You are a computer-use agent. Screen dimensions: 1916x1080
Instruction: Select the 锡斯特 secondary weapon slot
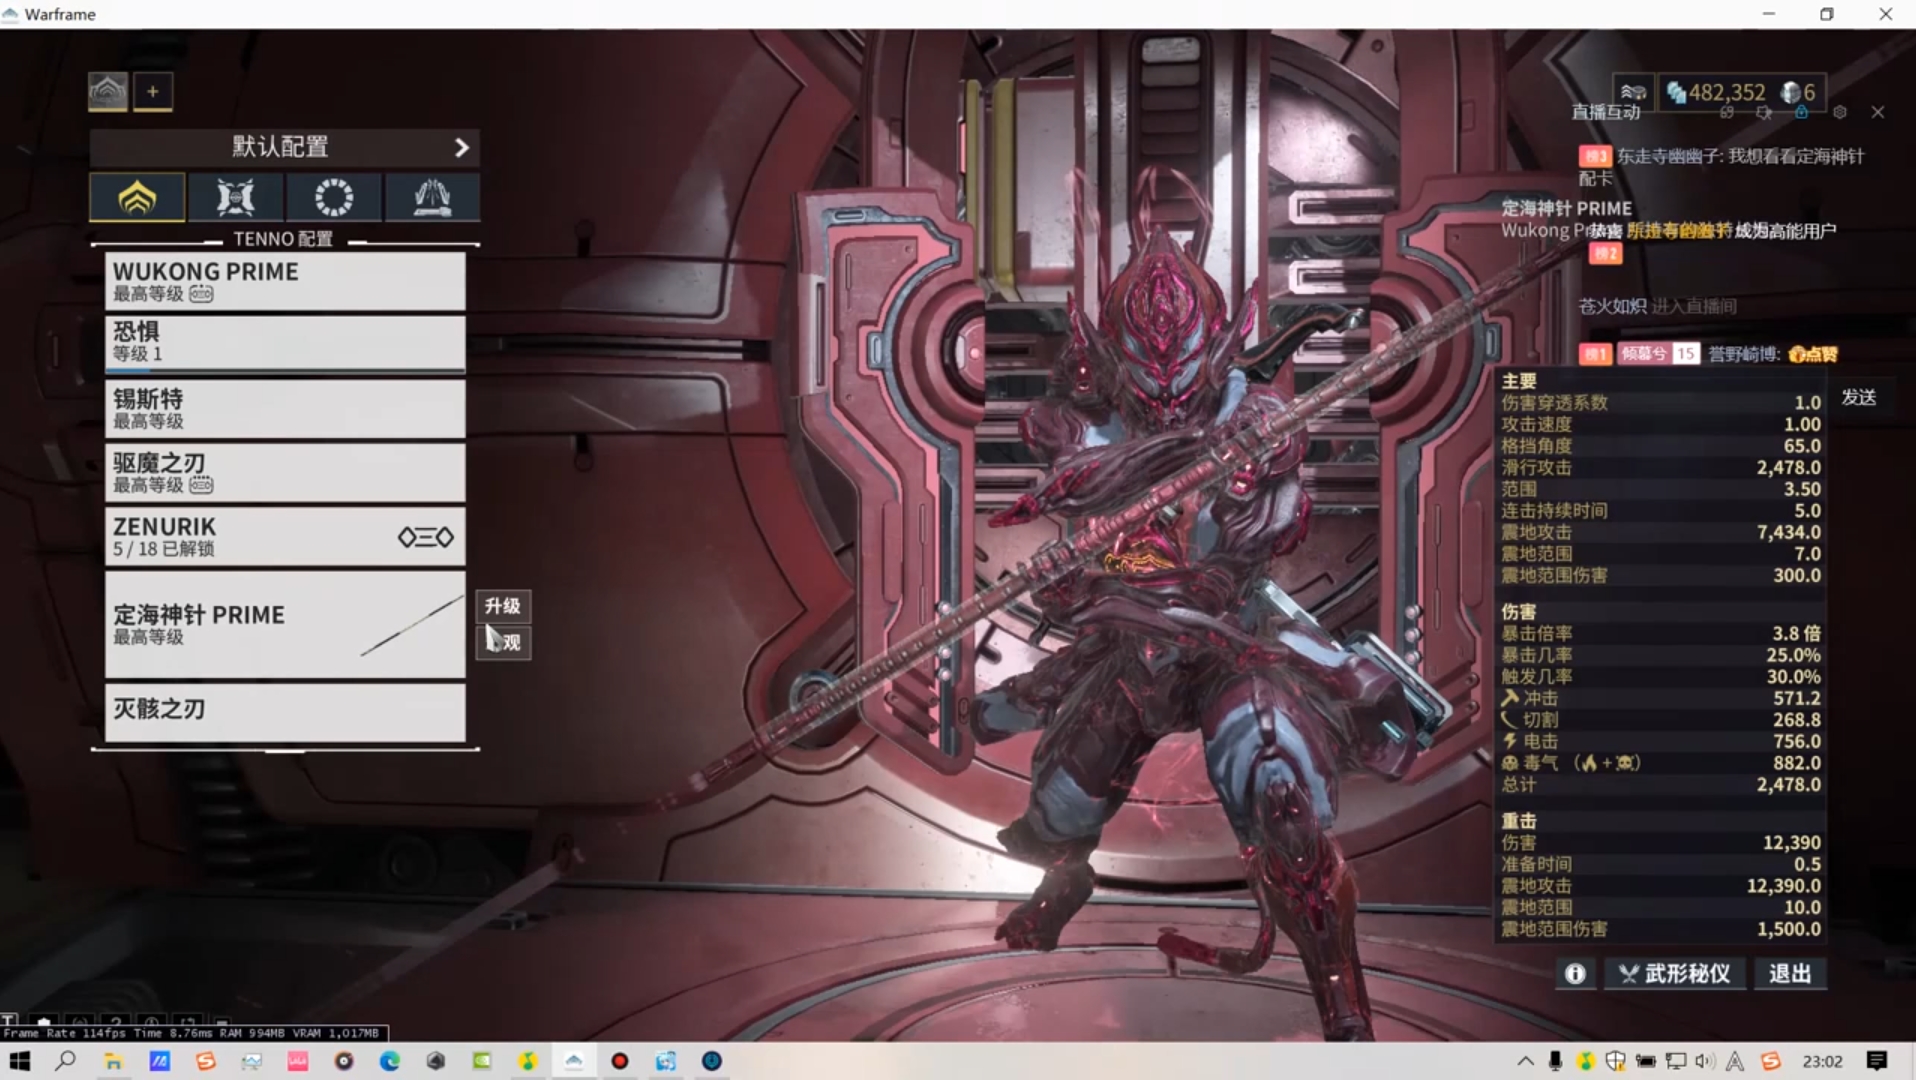pos(285,407)
